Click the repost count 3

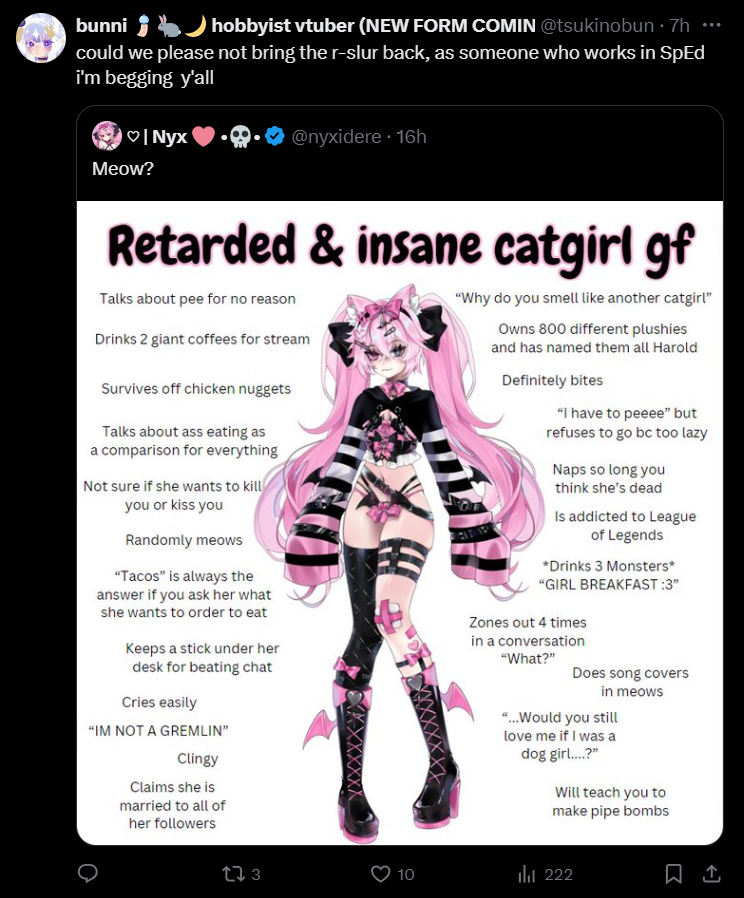pyautogui.click(x=255, y=875)
